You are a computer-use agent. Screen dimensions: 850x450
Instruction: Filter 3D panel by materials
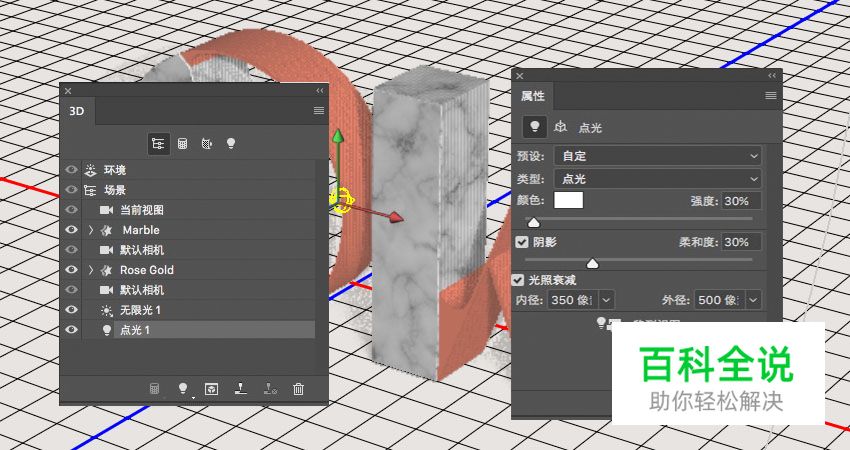[x=206, y=143]
